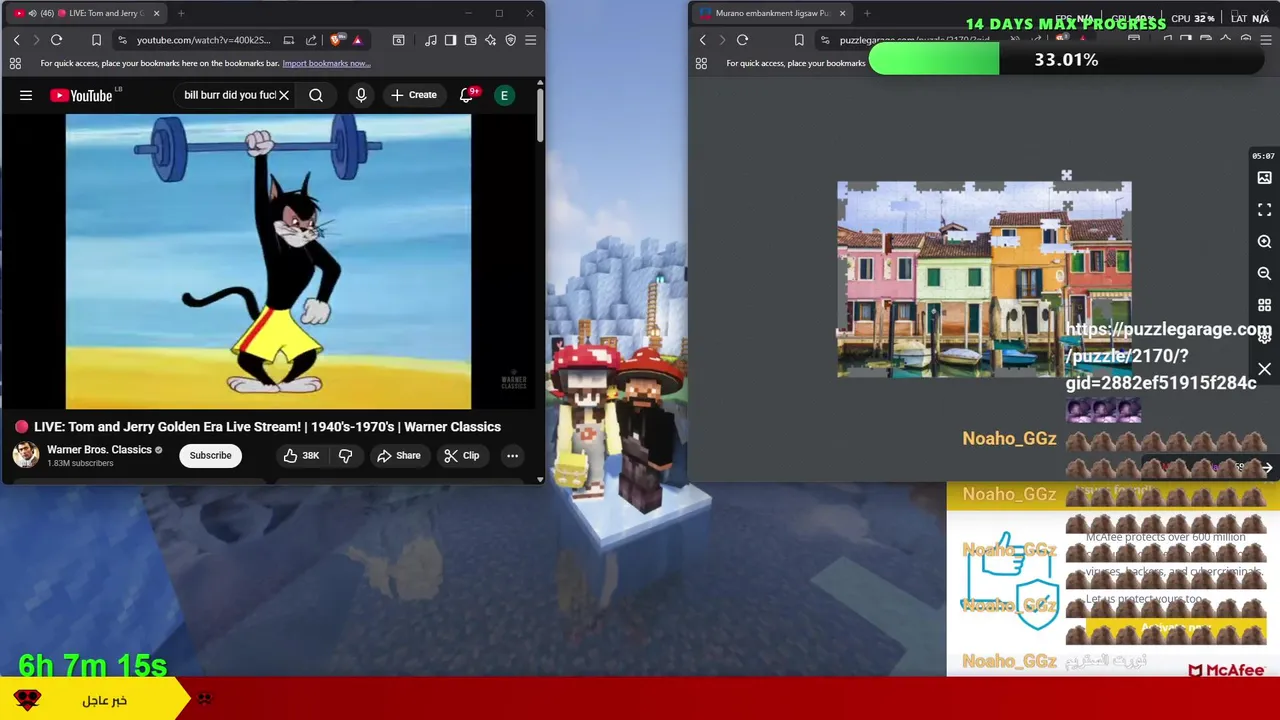
Task: Share the YouTube page from address bar
Action: tap(311, 40)
